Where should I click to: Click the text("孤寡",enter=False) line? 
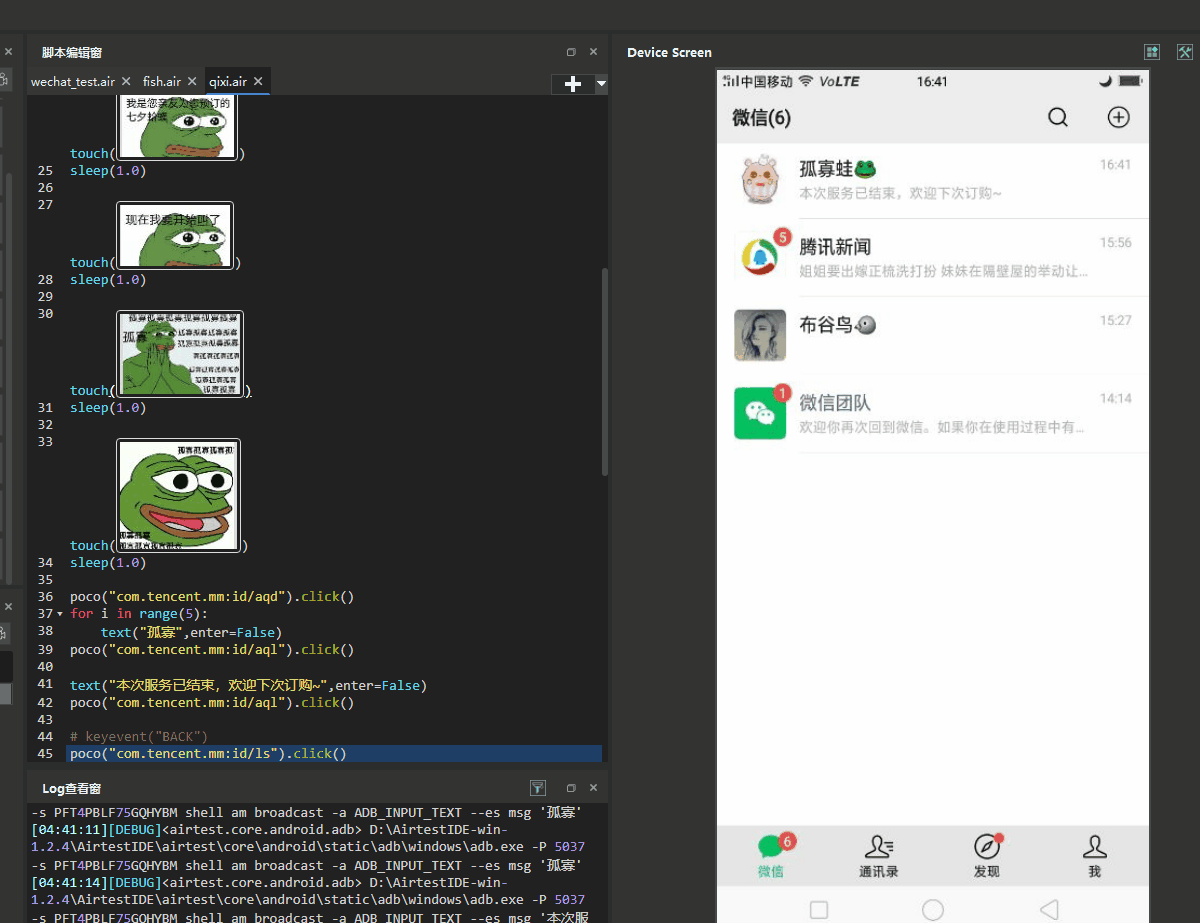(x=191, y=632)
